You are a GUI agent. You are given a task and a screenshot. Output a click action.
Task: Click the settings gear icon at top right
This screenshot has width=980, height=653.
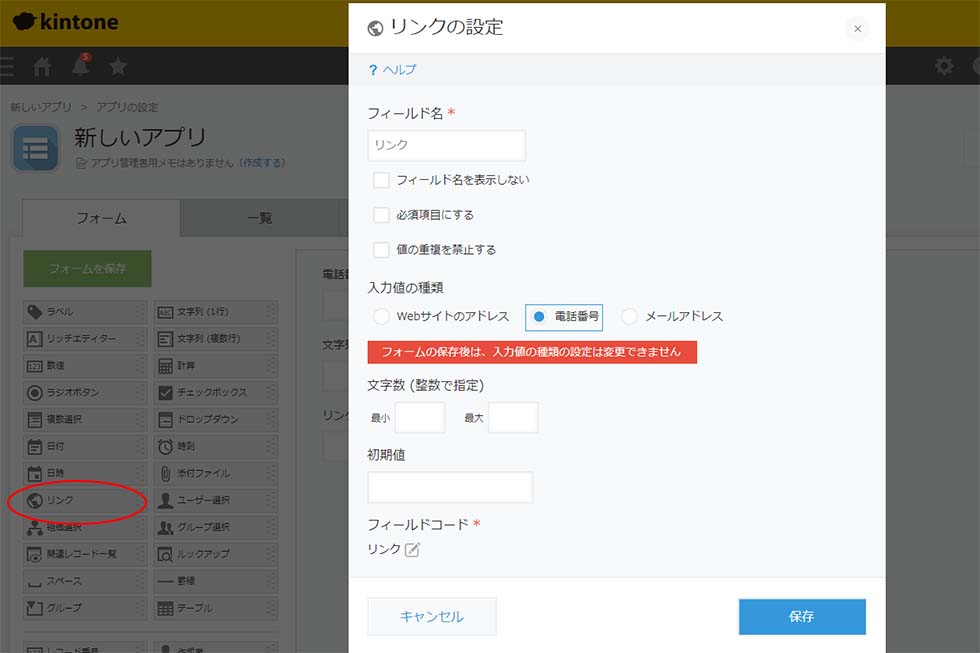[943, 66]
